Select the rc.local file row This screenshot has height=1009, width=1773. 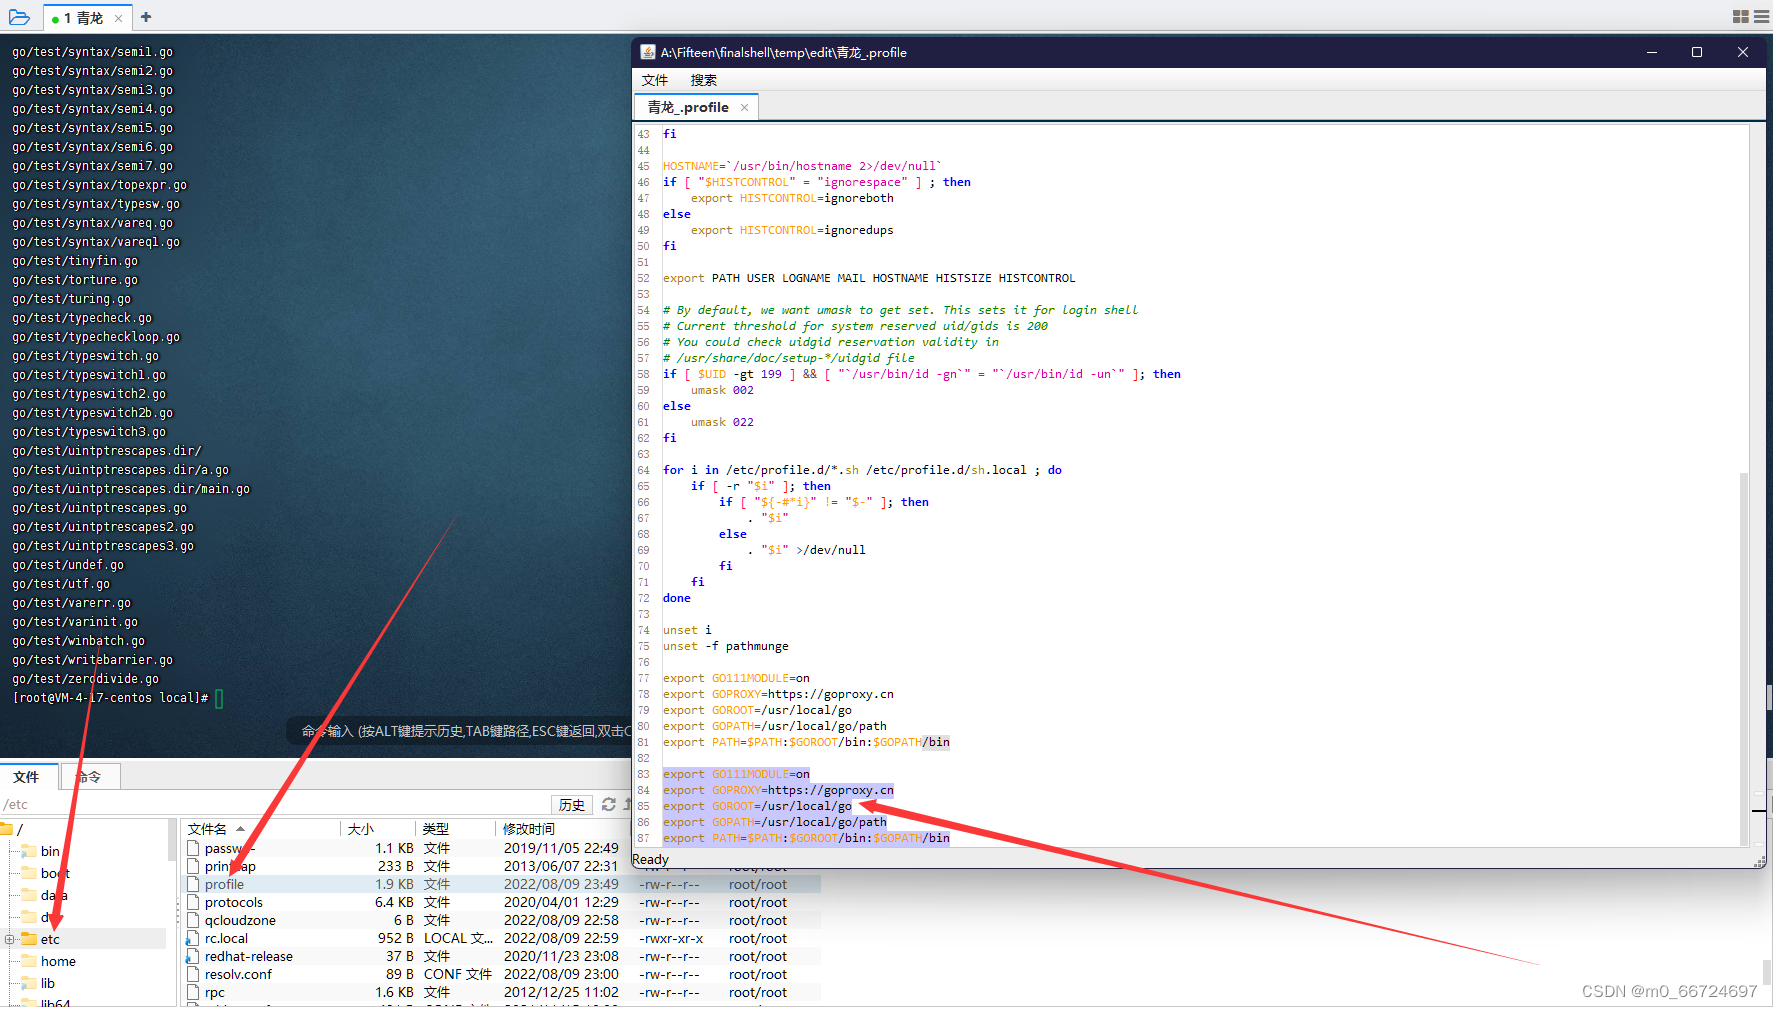click(x=502, y=938)
